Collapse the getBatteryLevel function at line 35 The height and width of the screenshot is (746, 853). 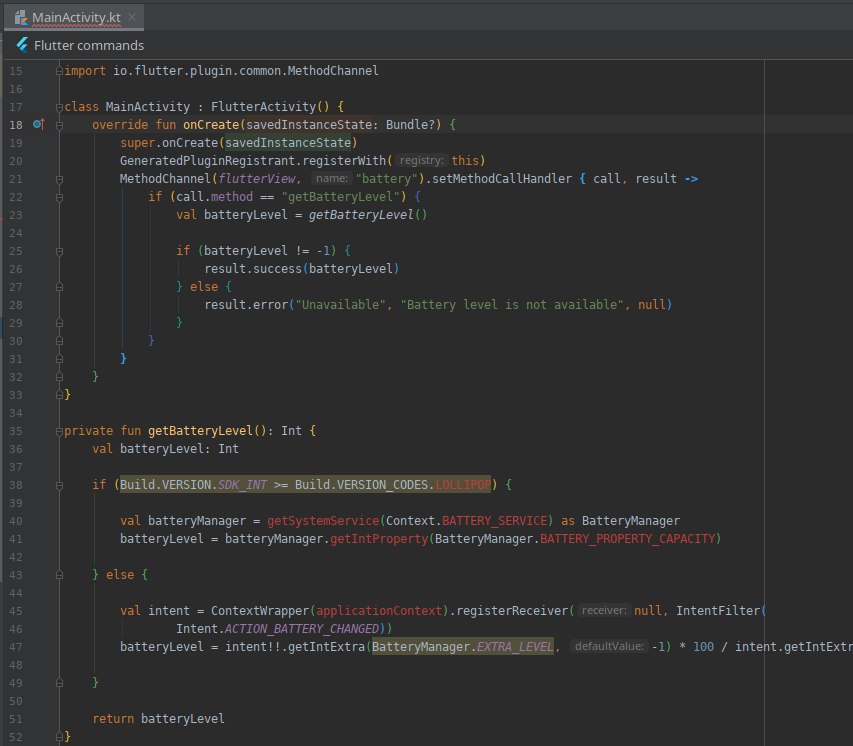[59, 431]
